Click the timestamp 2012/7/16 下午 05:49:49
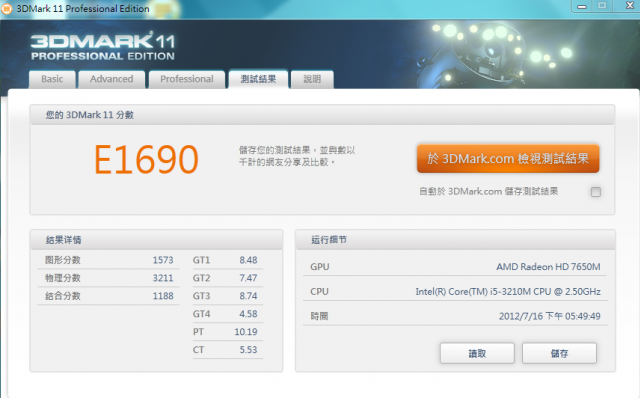The height and width of the screenshot is (398, 640). 549,316
